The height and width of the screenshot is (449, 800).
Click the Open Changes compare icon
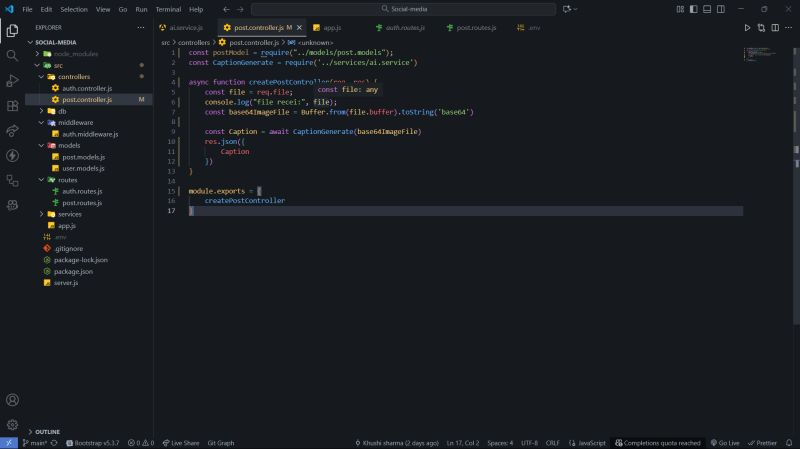point(761,28)
